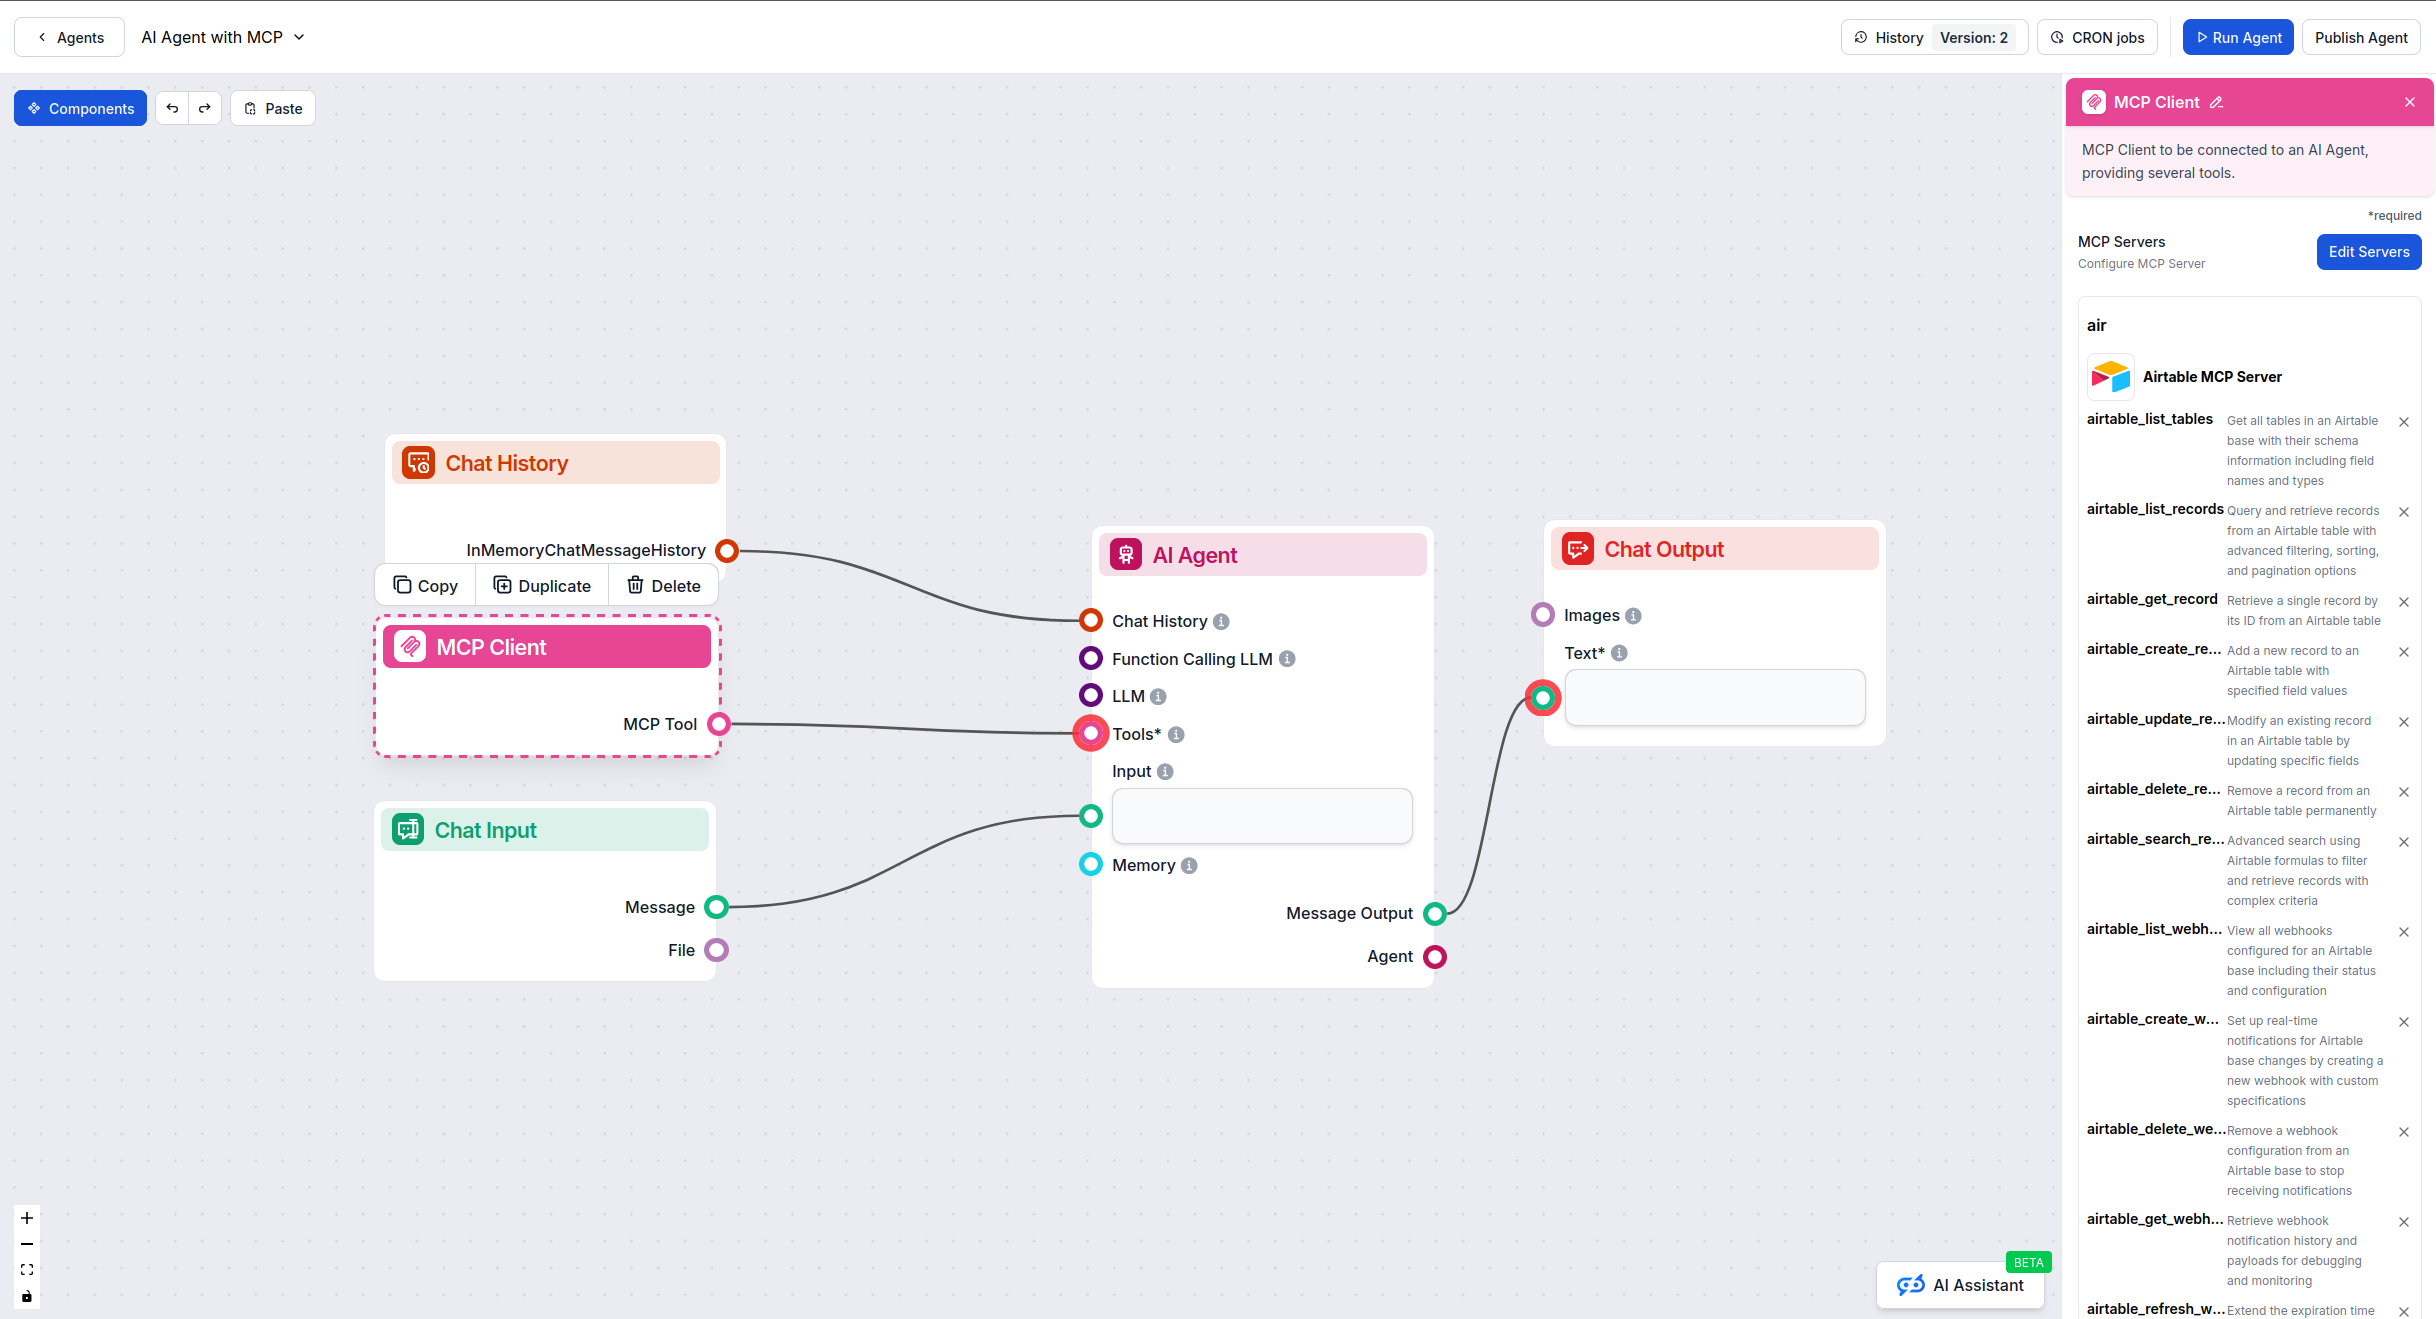The width and height of the screenshot is (2436, 1319).
Task: Click the Paste icon in toolbar
Action: (x=250, y=107)
